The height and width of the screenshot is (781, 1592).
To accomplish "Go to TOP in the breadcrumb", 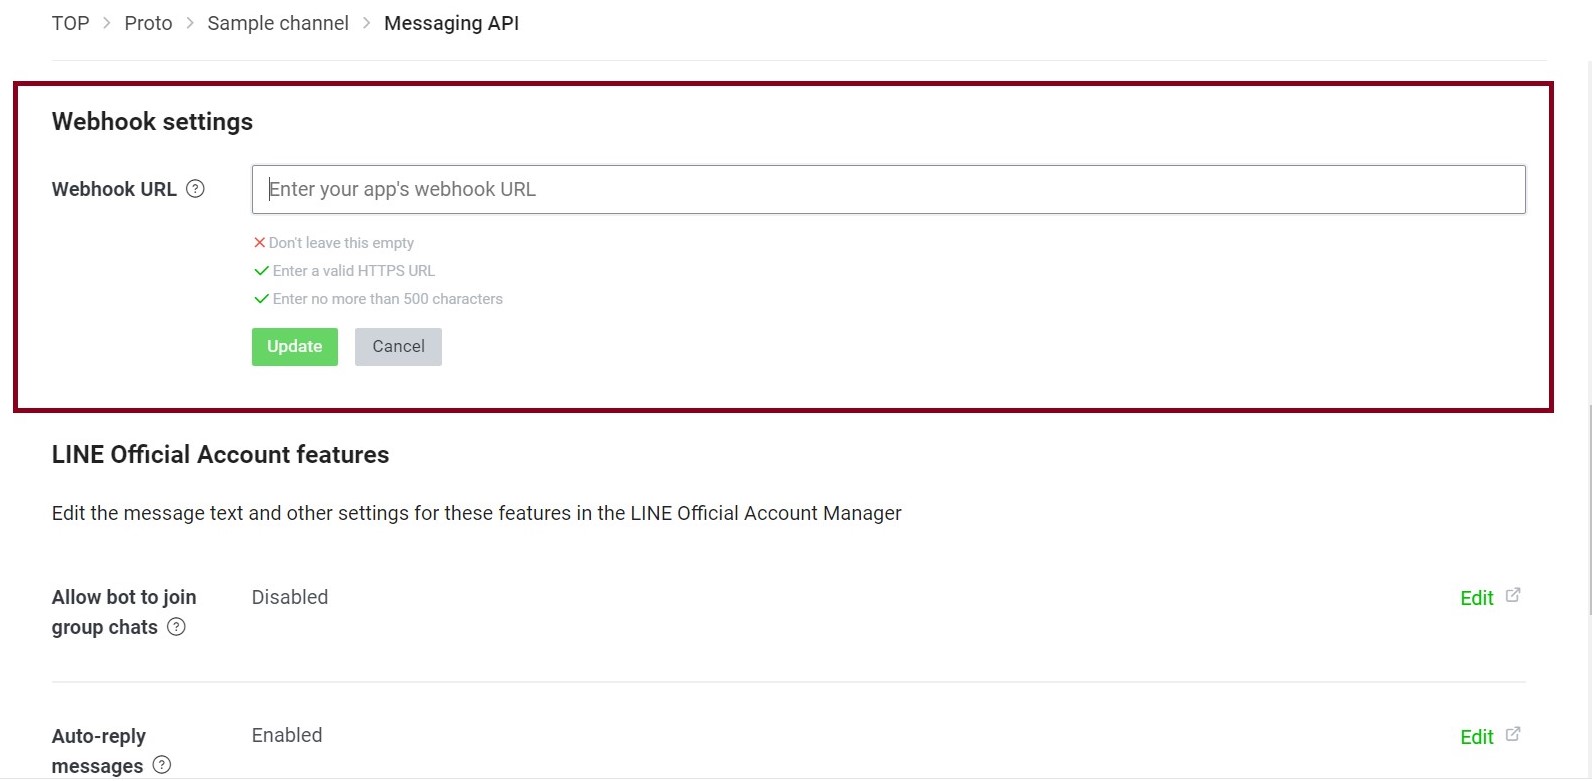I will pos(70,23).
